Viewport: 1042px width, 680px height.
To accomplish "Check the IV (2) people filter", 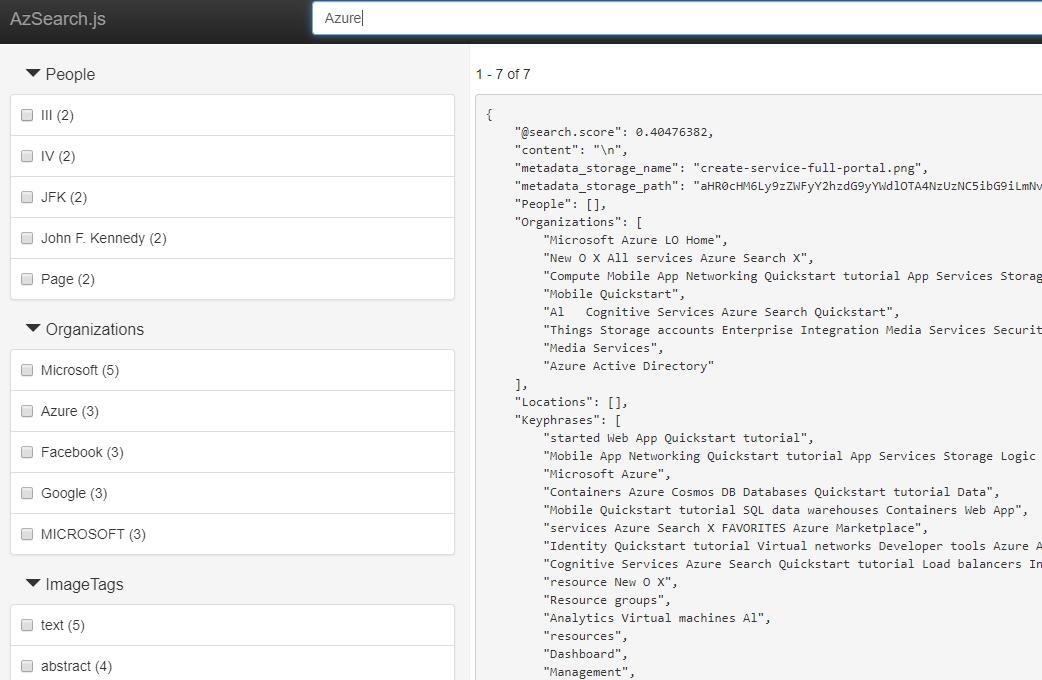I will point(27,156).
